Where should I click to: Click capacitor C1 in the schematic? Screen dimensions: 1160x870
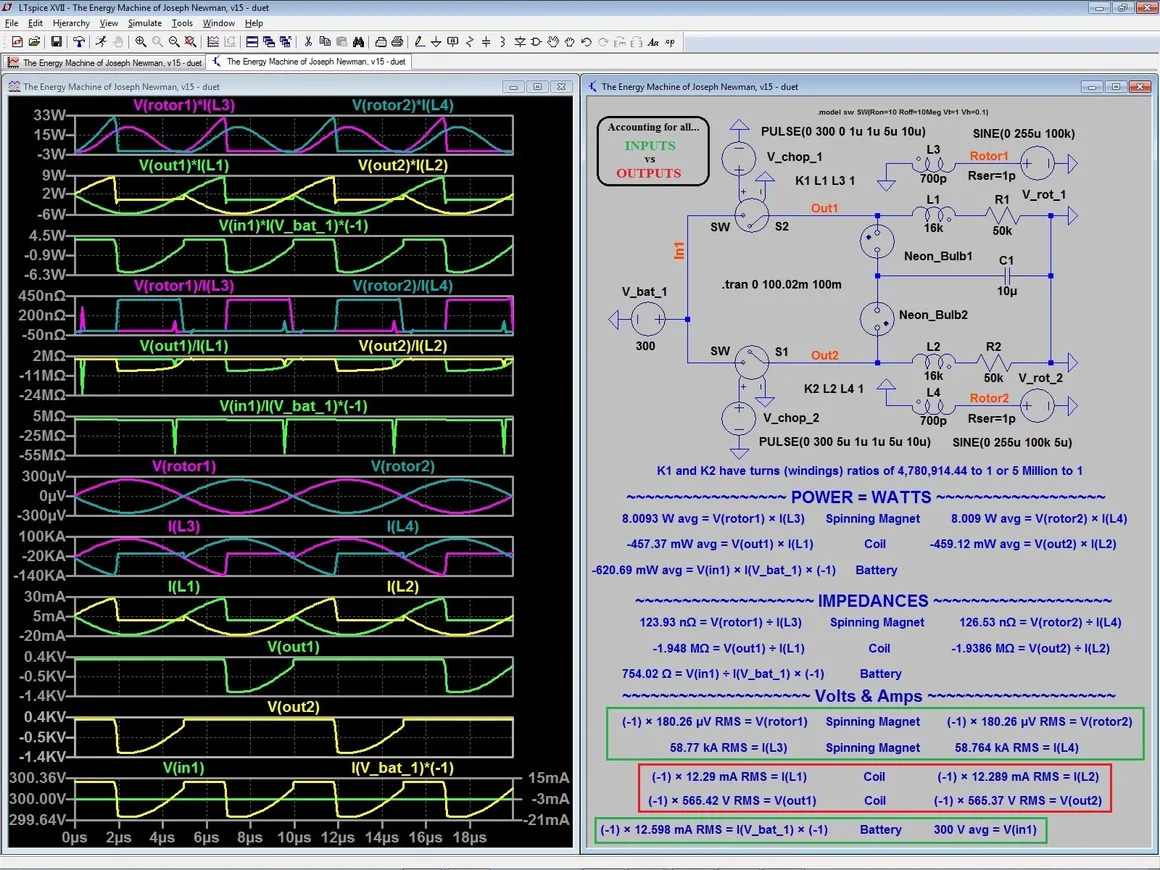click(x=1007, y=274)
